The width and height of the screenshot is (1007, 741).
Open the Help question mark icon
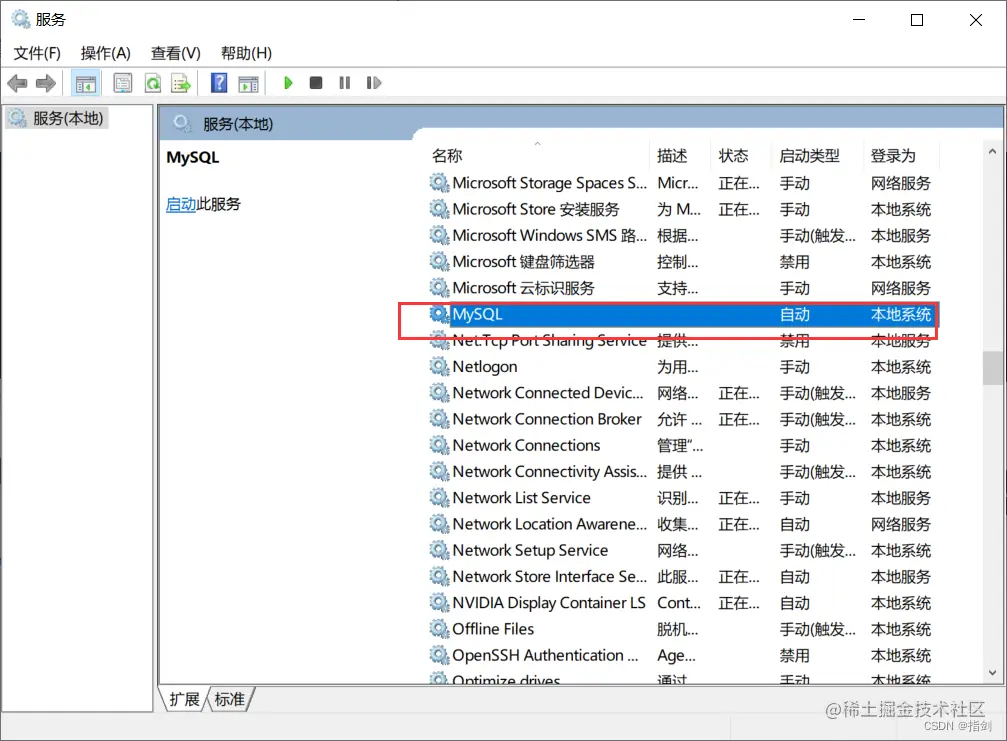coord(219,82)
